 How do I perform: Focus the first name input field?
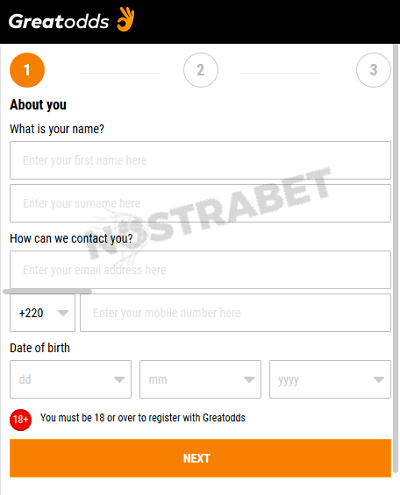pos(200,160)
